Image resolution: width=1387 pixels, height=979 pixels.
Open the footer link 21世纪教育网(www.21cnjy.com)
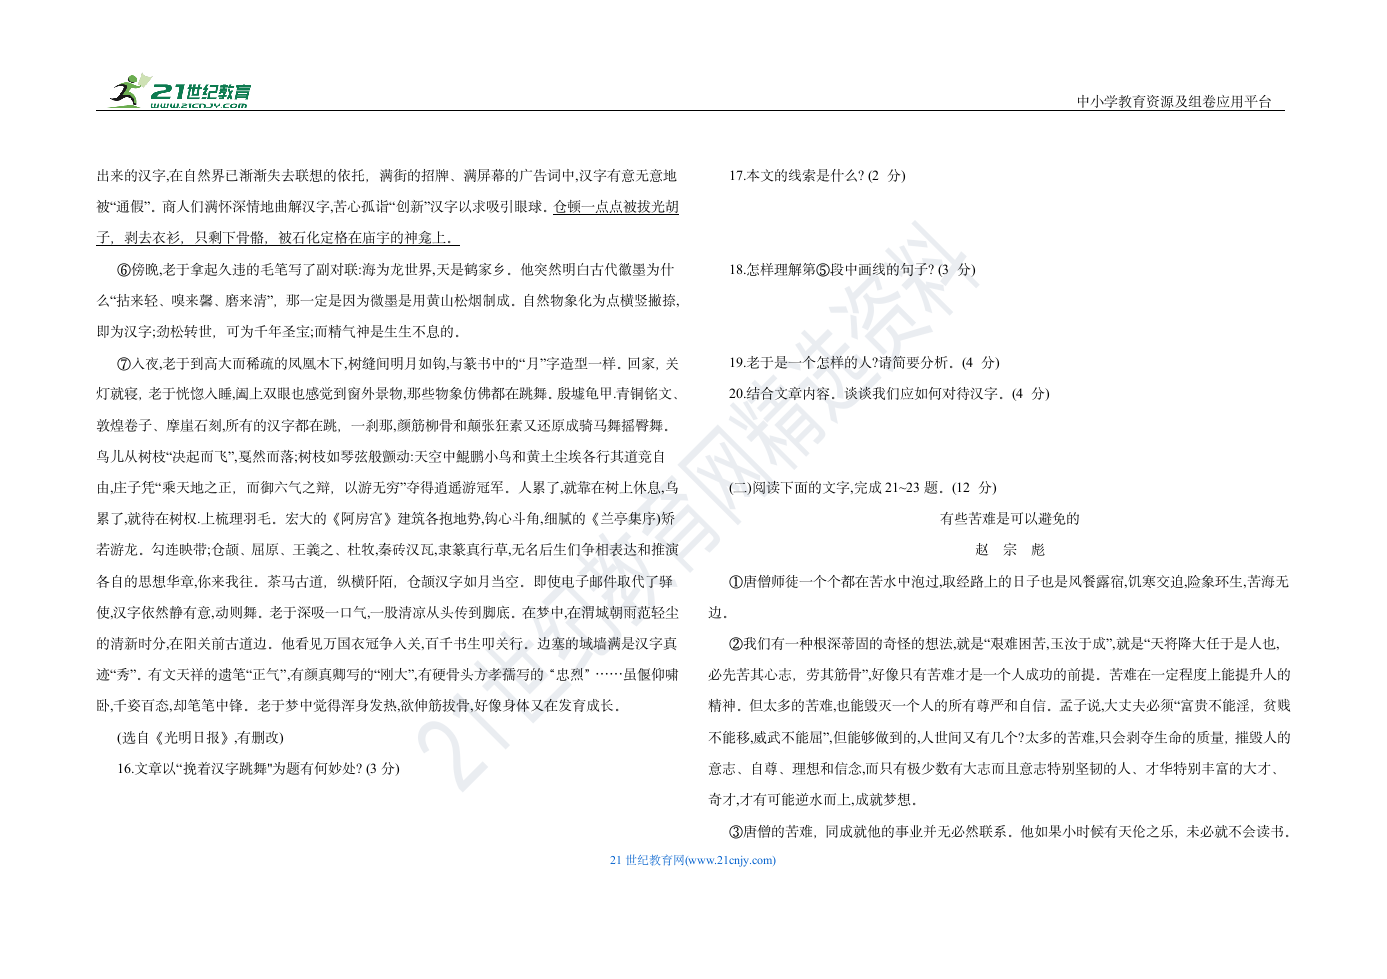pos(692,860)
